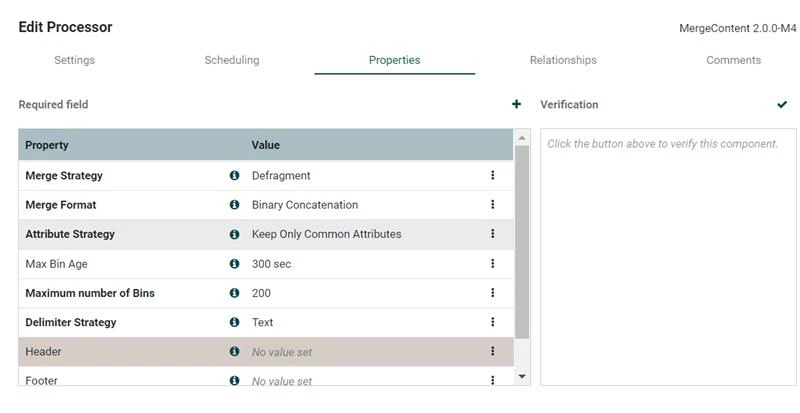
Task: Click the Verification heading
Action: tap(569, 104)
